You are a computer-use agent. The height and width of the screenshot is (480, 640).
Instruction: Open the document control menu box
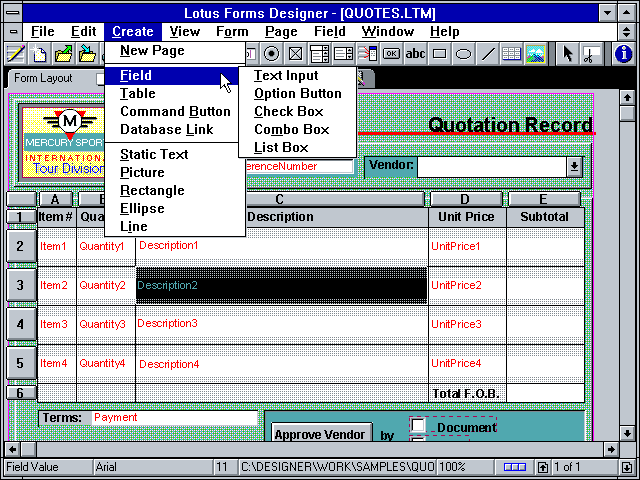pyautogui.click(x=13, y=31)
